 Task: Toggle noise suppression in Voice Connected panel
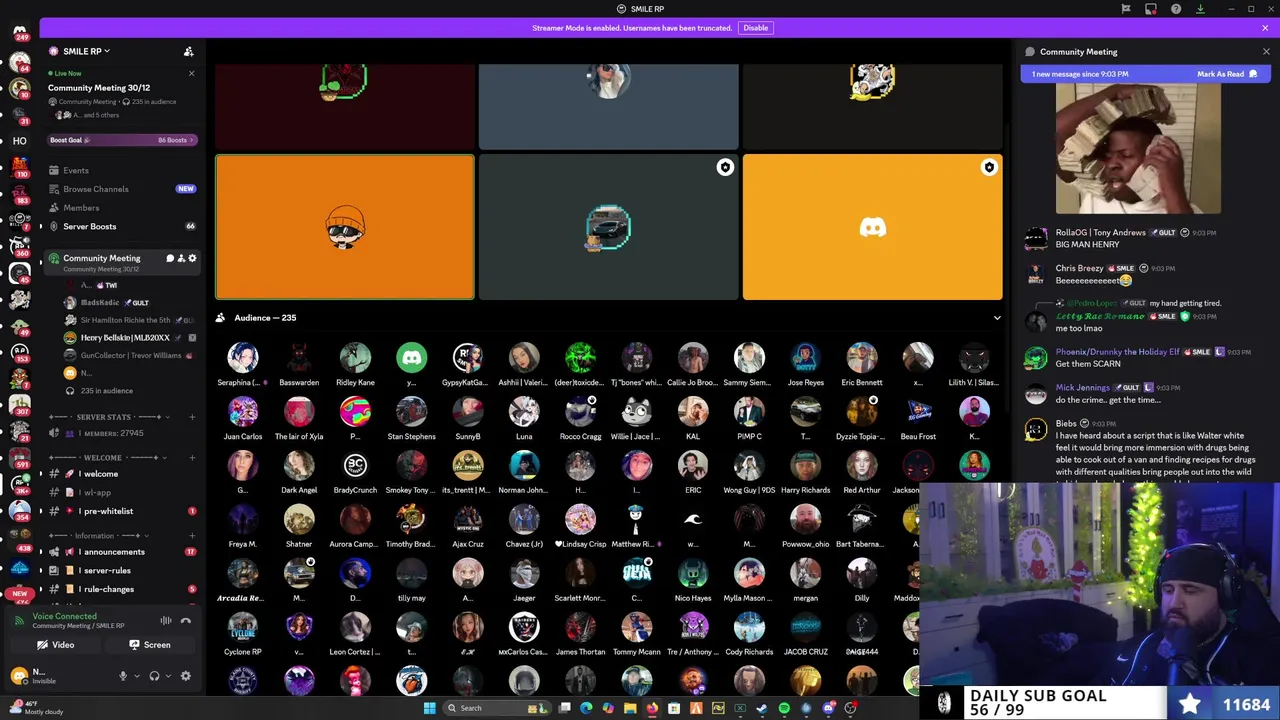point(166,621)
